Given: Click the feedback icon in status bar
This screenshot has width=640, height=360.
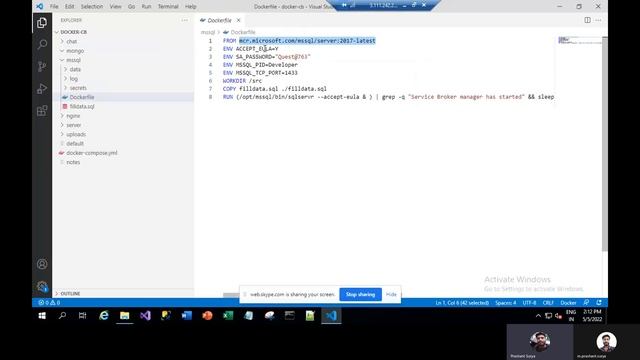Looking at the screenshot, I should tap(586, 302).
